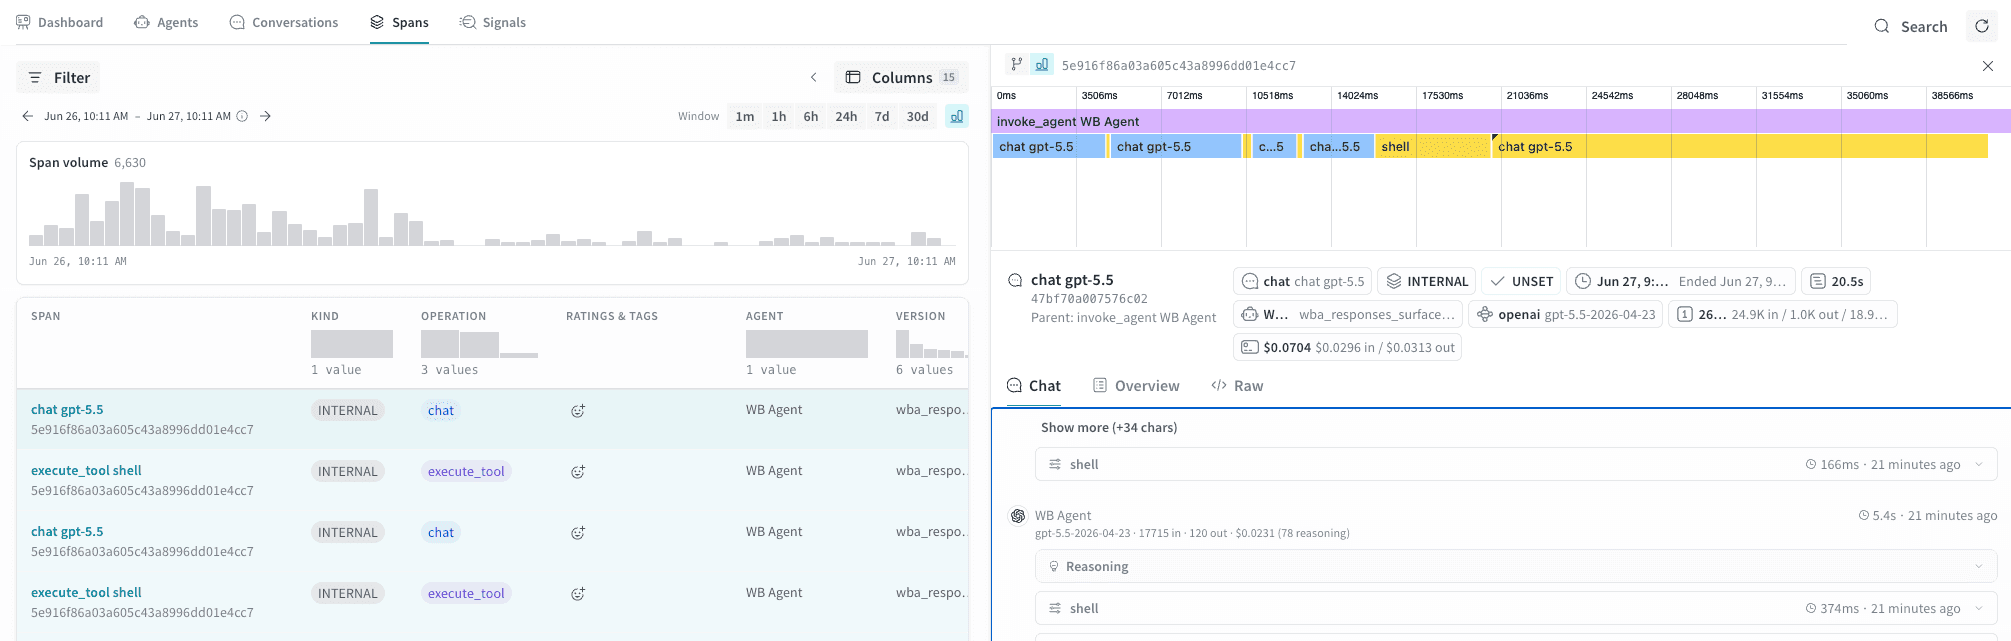Switch to the Signals tab
2011x641 pixels.
point(492,22)
